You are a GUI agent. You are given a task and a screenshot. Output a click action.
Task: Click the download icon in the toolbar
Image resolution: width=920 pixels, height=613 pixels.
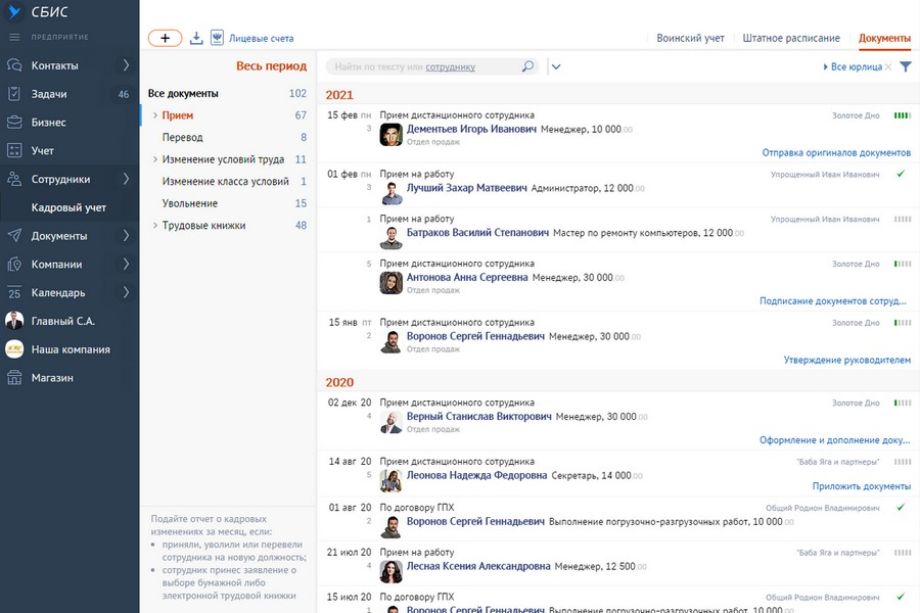196,38
